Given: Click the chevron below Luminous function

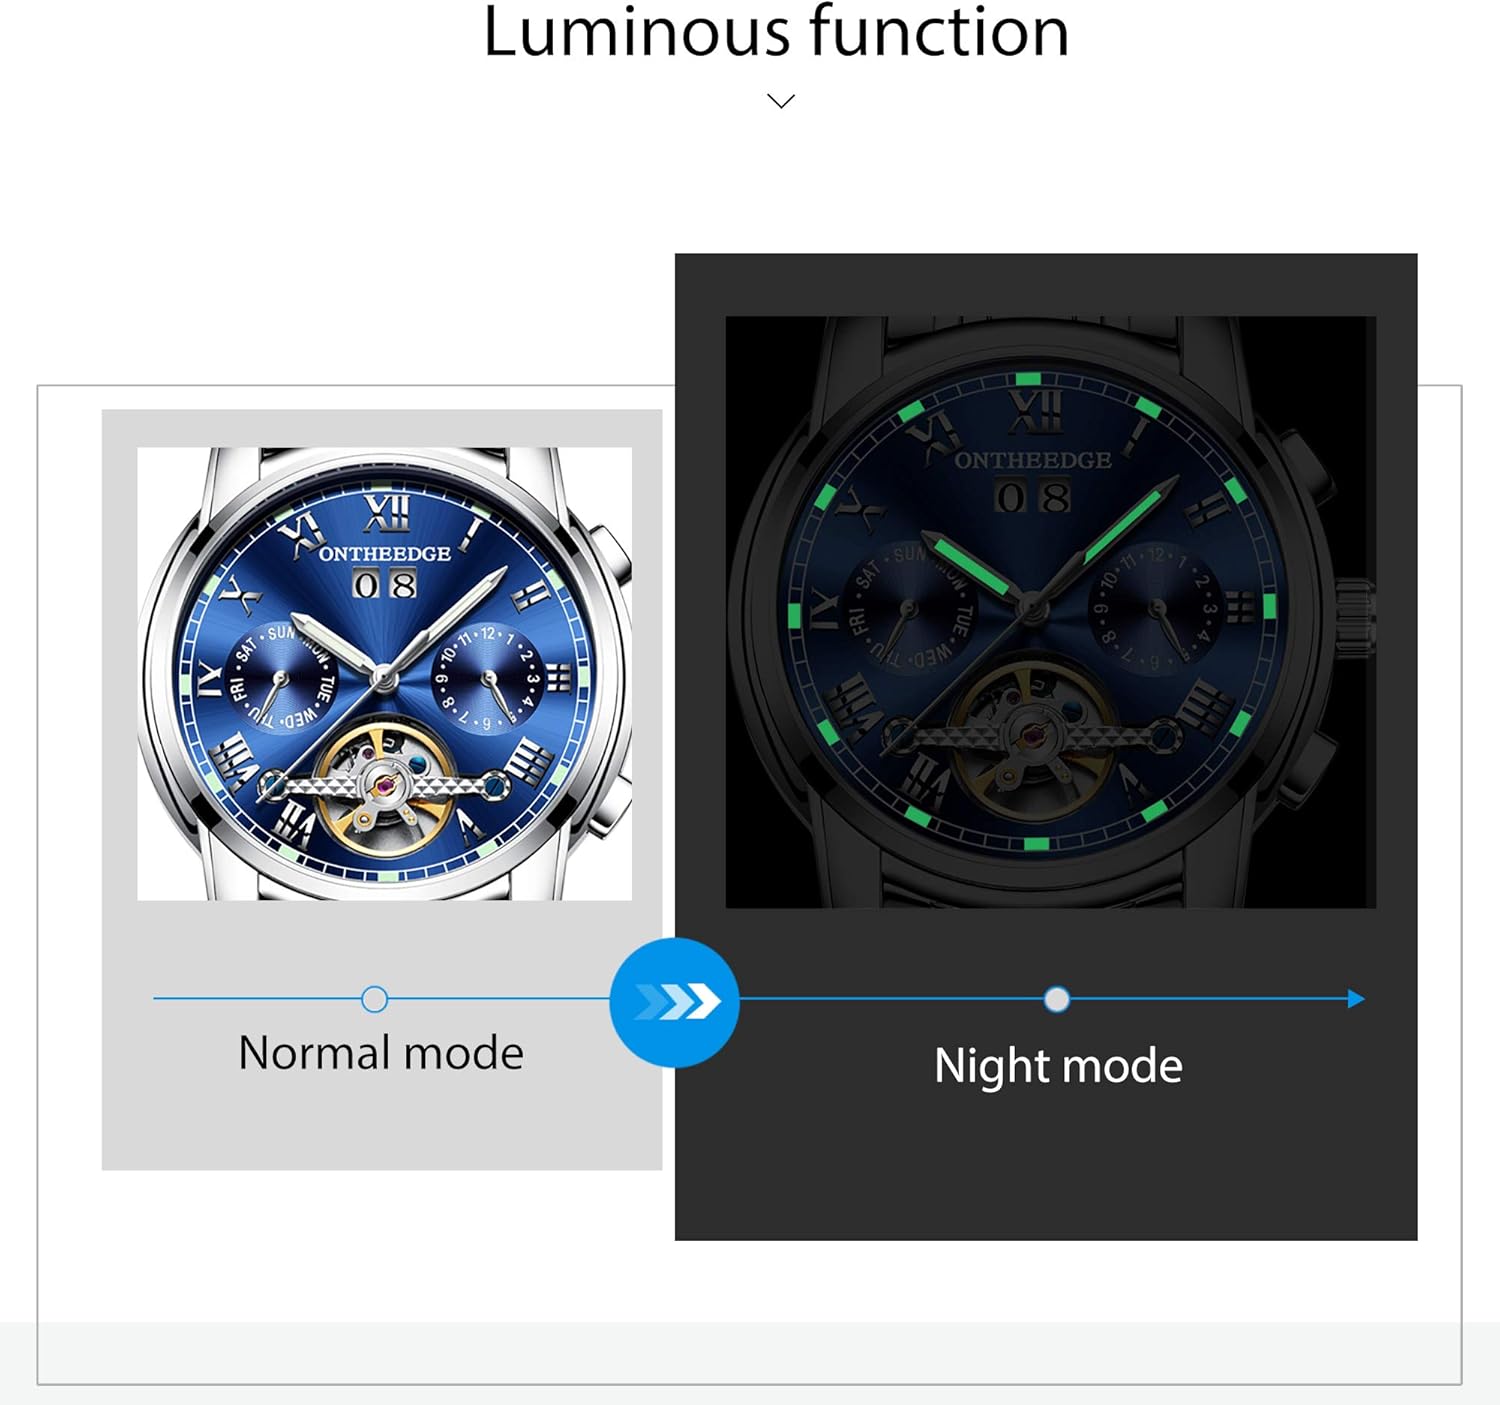Looking at the screenshot, I should coord(781,101).
